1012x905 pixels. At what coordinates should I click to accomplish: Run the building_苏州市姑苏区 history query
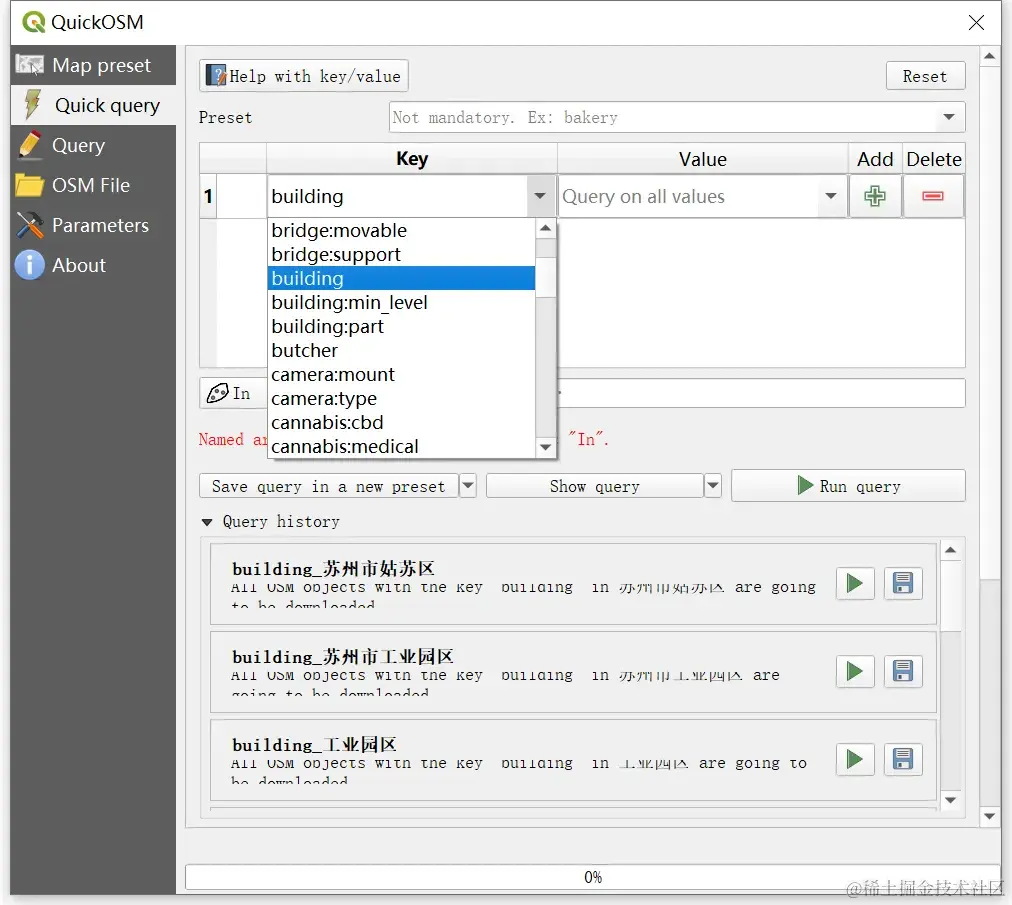click(x=855, y=584)
